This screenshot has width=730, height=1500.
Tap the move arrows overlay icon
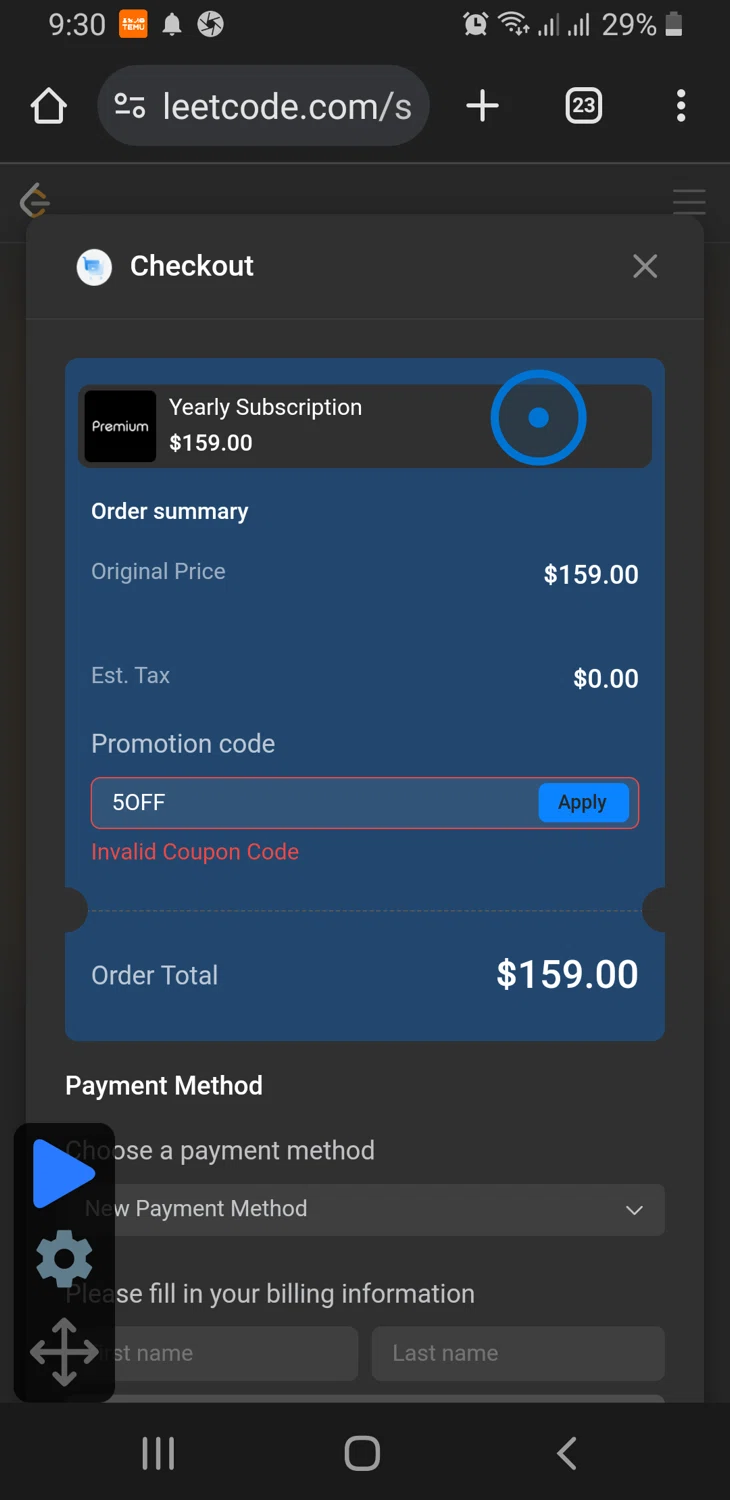click(64, 1352)
